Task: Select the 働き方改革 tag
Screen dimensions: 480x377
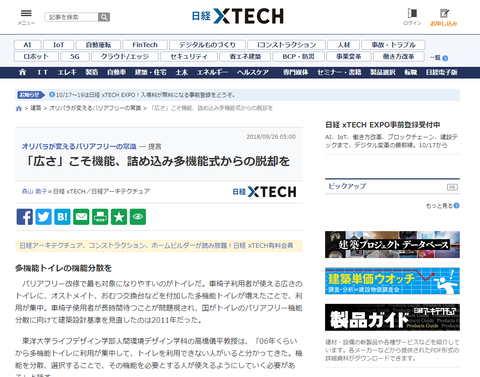Action: coord(398,56)
